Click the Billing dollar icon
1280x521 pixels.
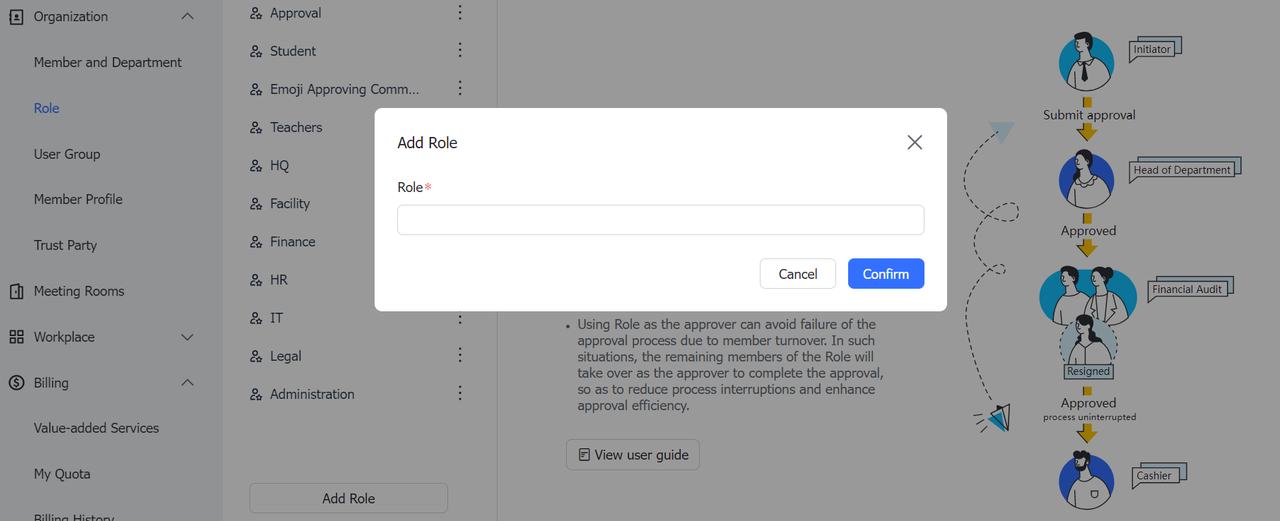16,383
